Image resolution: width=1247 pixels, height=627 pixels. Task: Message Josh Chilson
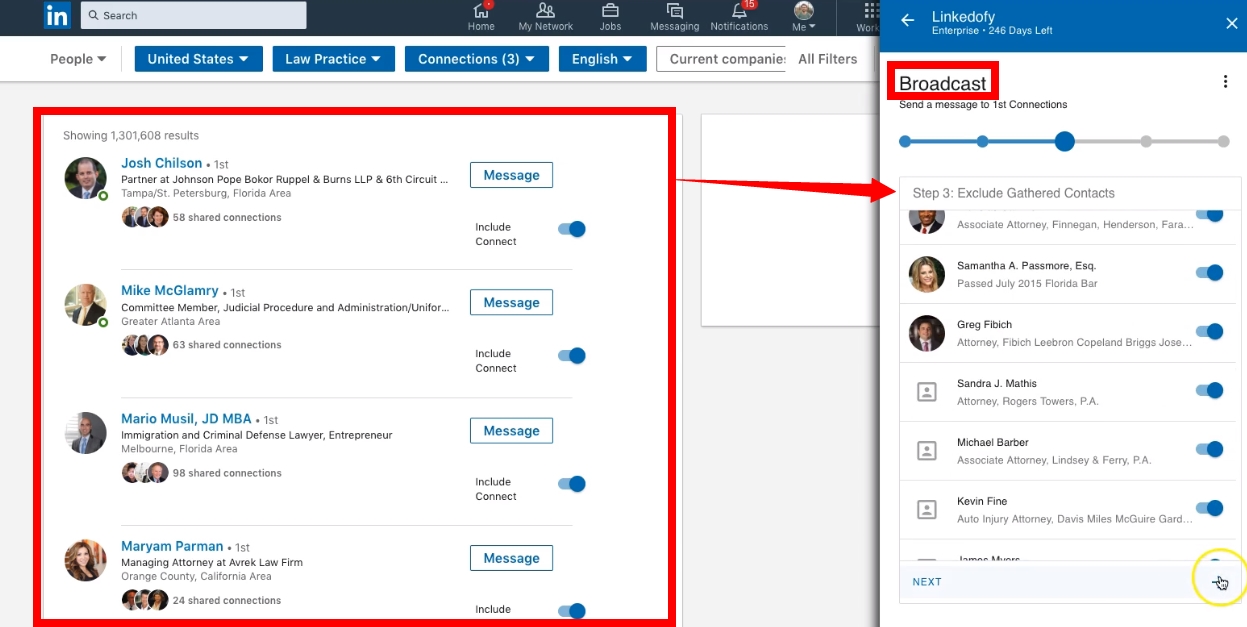(511, 175)
